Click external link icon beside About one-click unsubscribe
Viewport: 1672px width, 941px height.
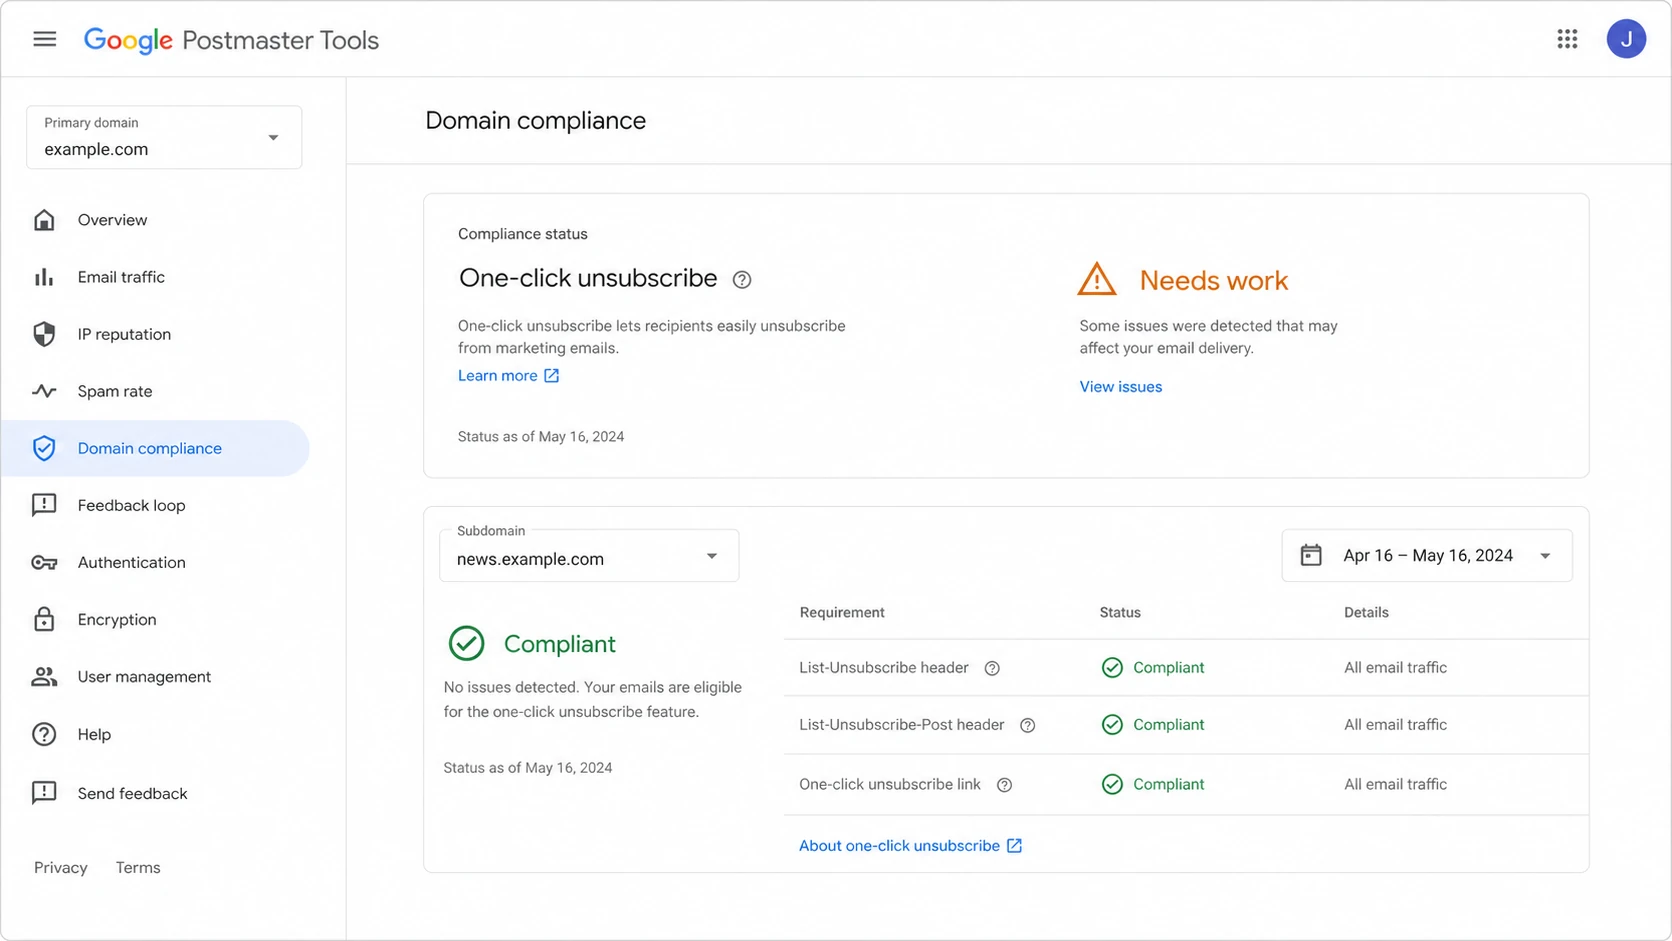[x=1014, y=846]
